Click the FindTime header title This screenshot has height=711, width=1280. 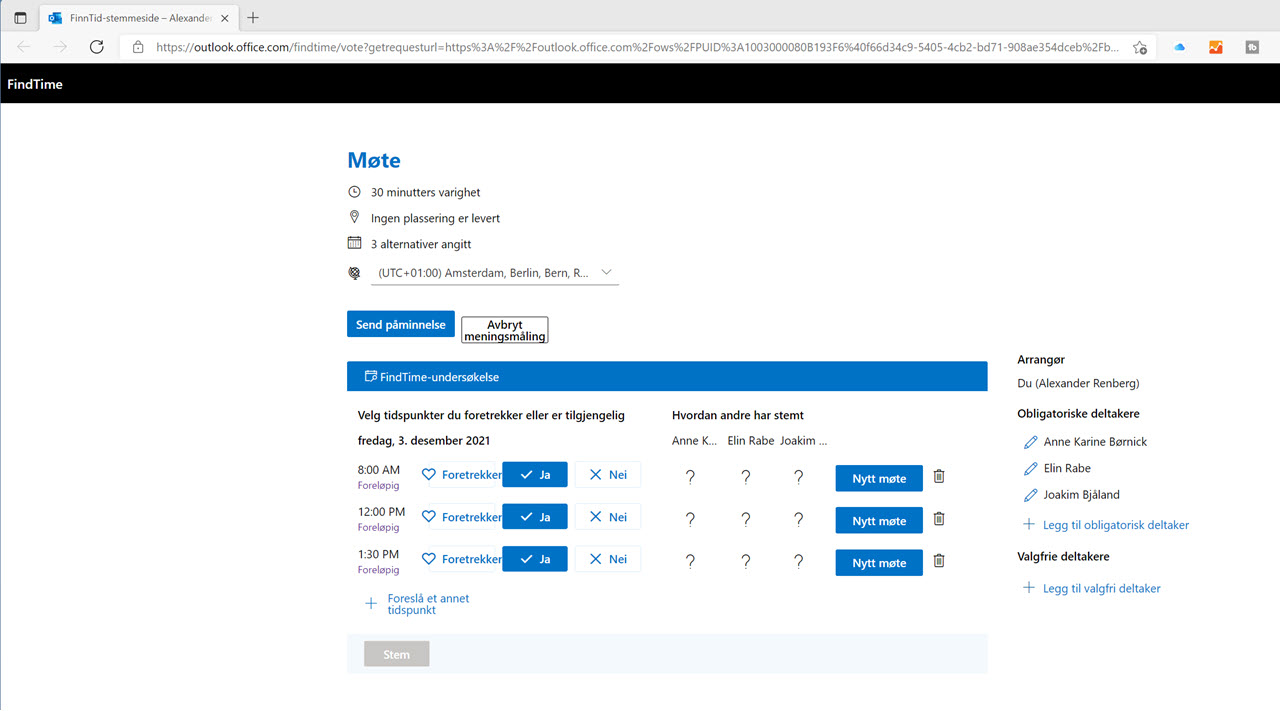(x=35, y=84)
